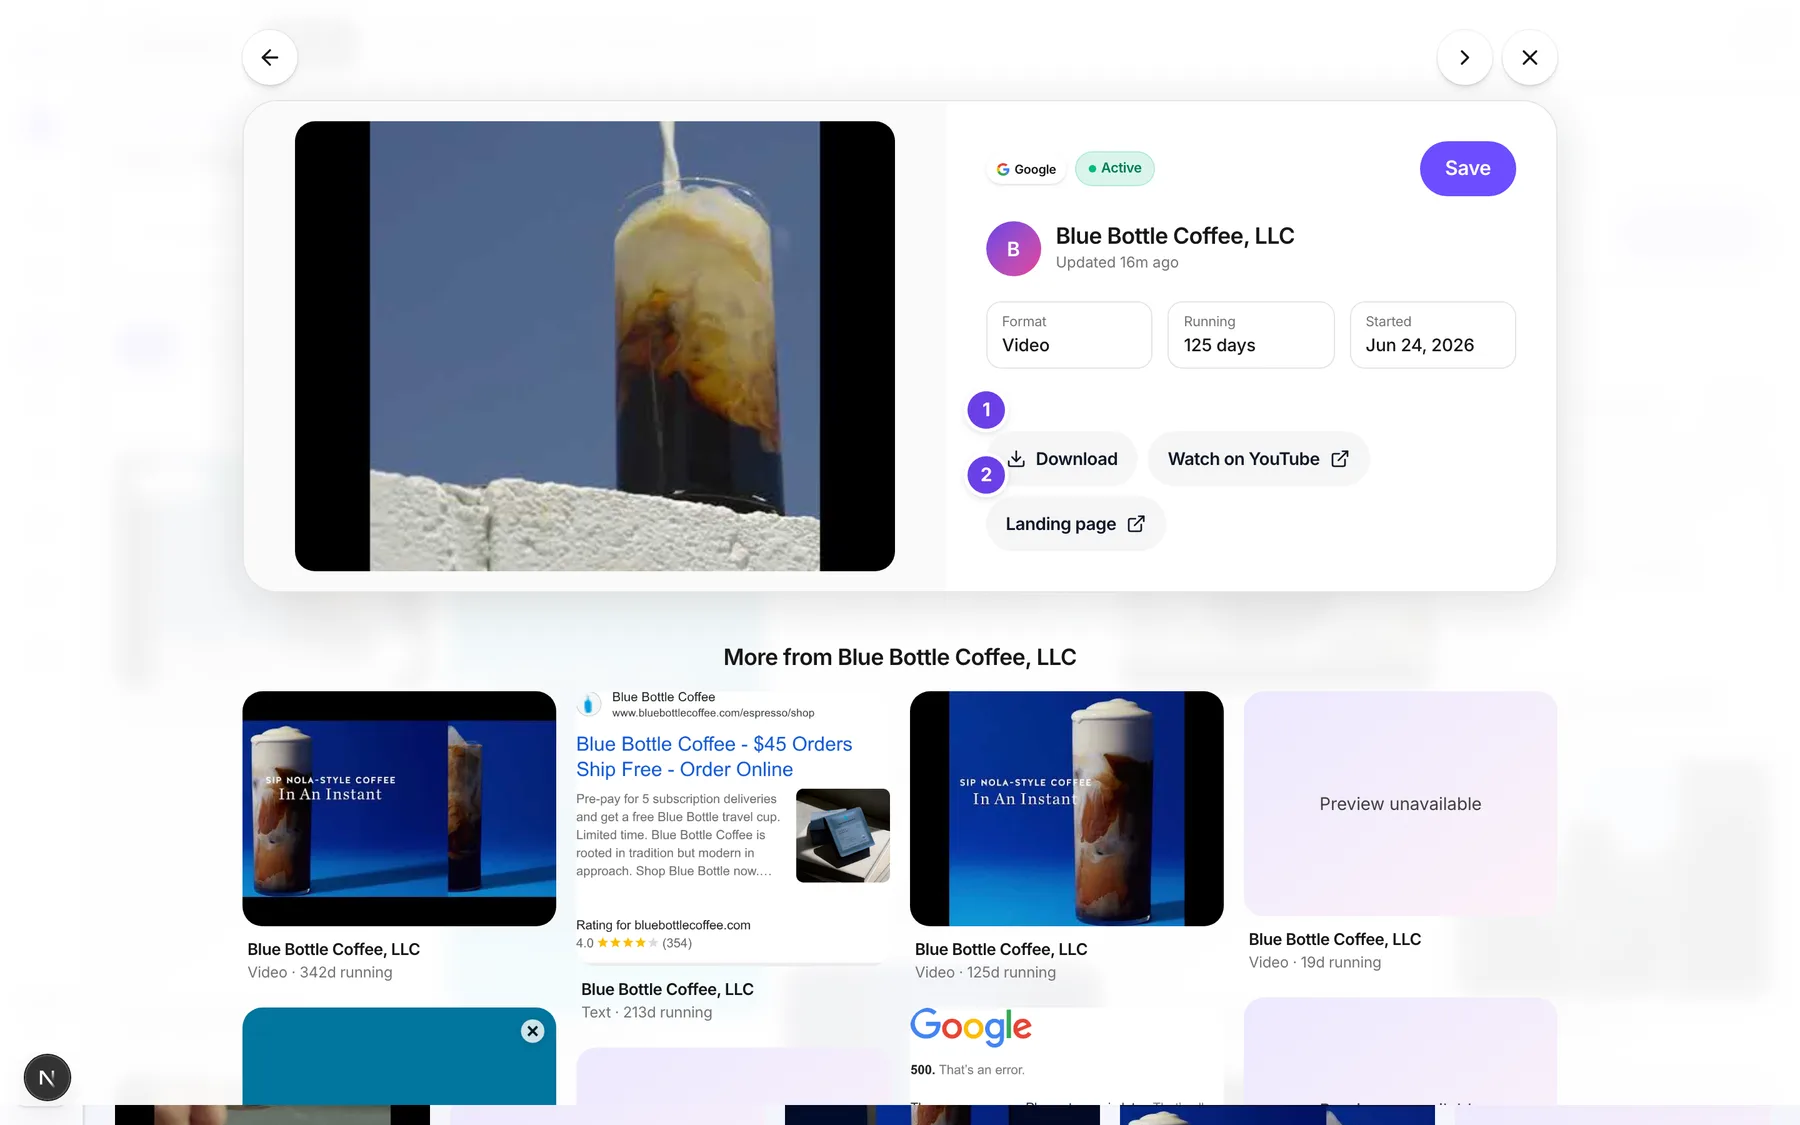The width and height of the screenshot is (1800, 1125).
Task: Download the ad video
Action: [x=1062, y=459]
